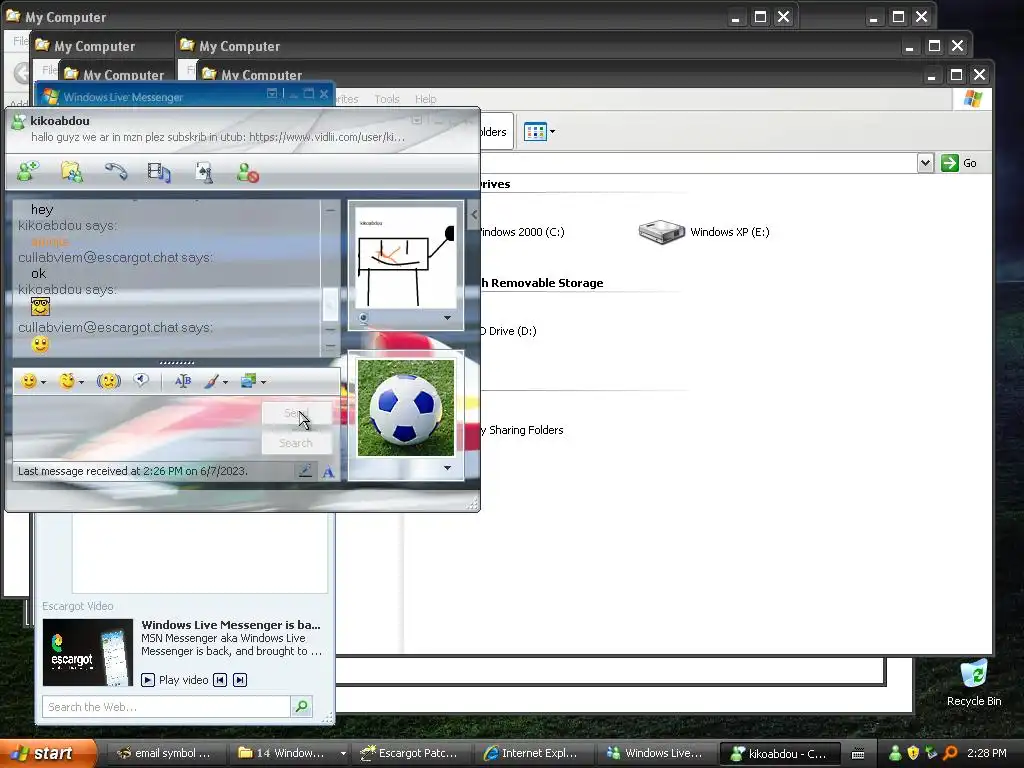Image resolution: width=1024 pixels, height=768 pixels.
Task: Click the magnifier icon in system tray
Action: [950, 753]
